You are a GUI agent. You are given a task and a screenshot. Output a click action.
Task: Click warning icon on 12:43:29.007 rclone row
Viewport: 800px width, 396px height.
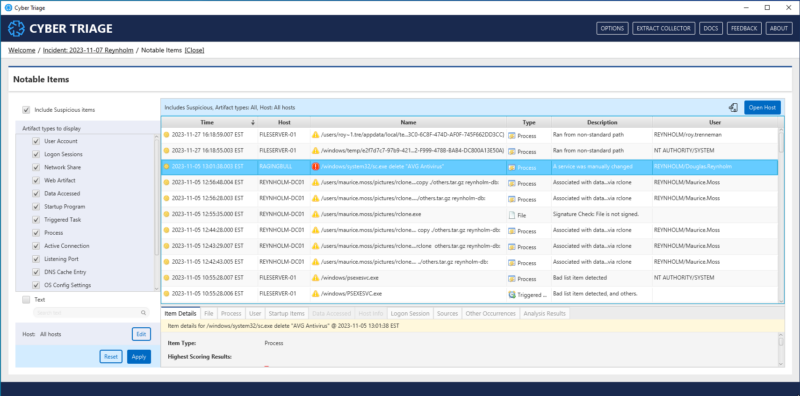pos(315,246)
